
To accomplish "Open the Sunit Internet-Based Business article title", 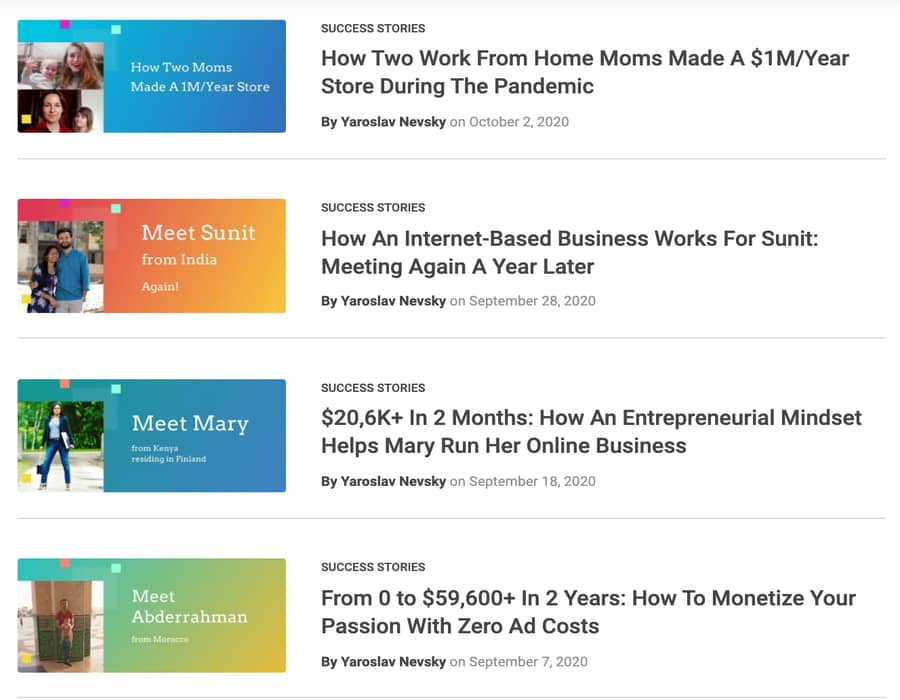I will click(569, 252).
